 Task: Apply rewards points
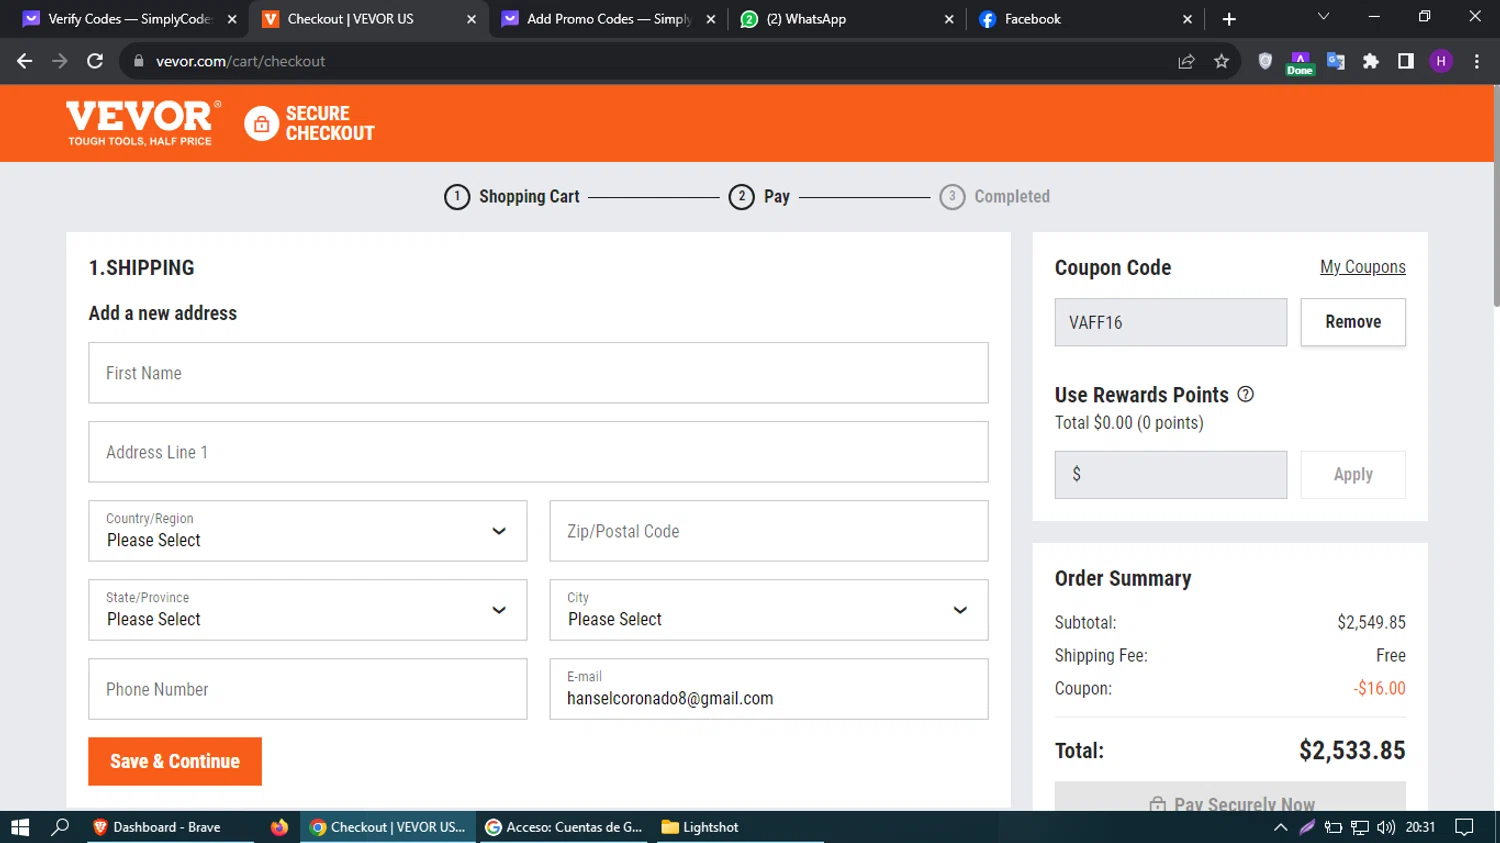coord(1353,475)
